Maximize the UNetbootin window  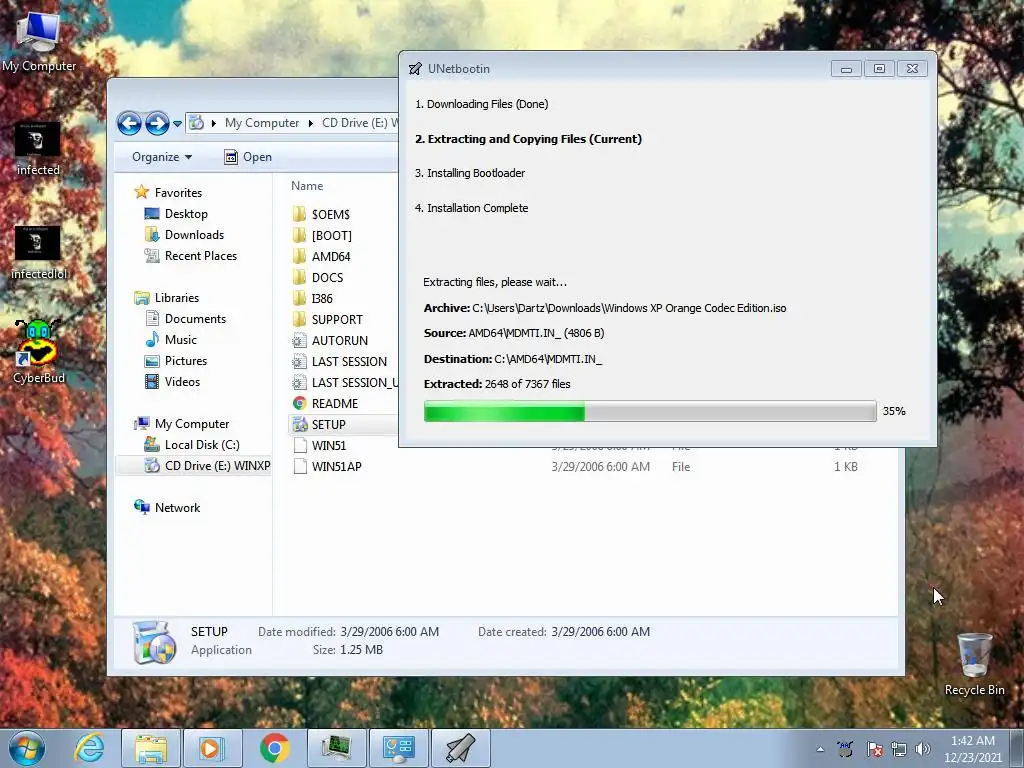point(879,69)
